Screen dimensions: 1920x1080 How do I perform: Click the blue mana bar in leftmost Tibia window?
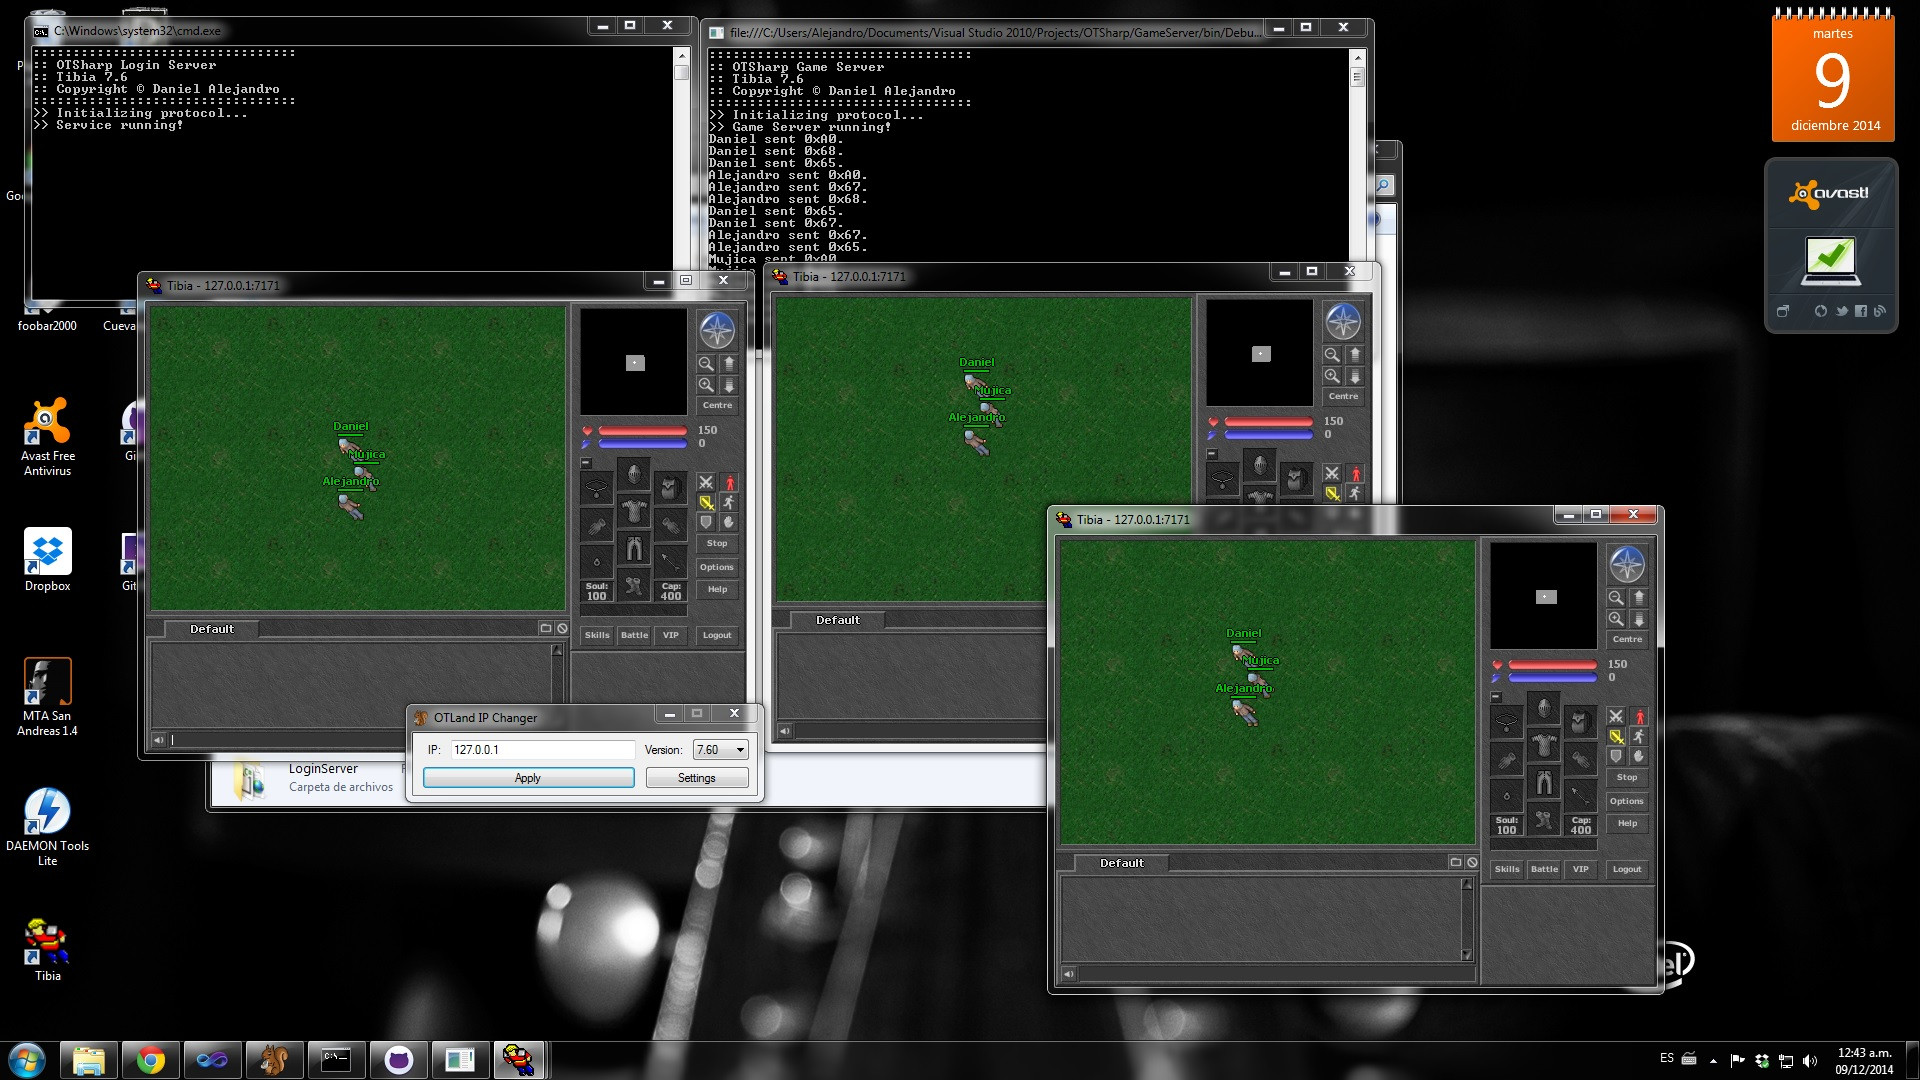point(642,444)
